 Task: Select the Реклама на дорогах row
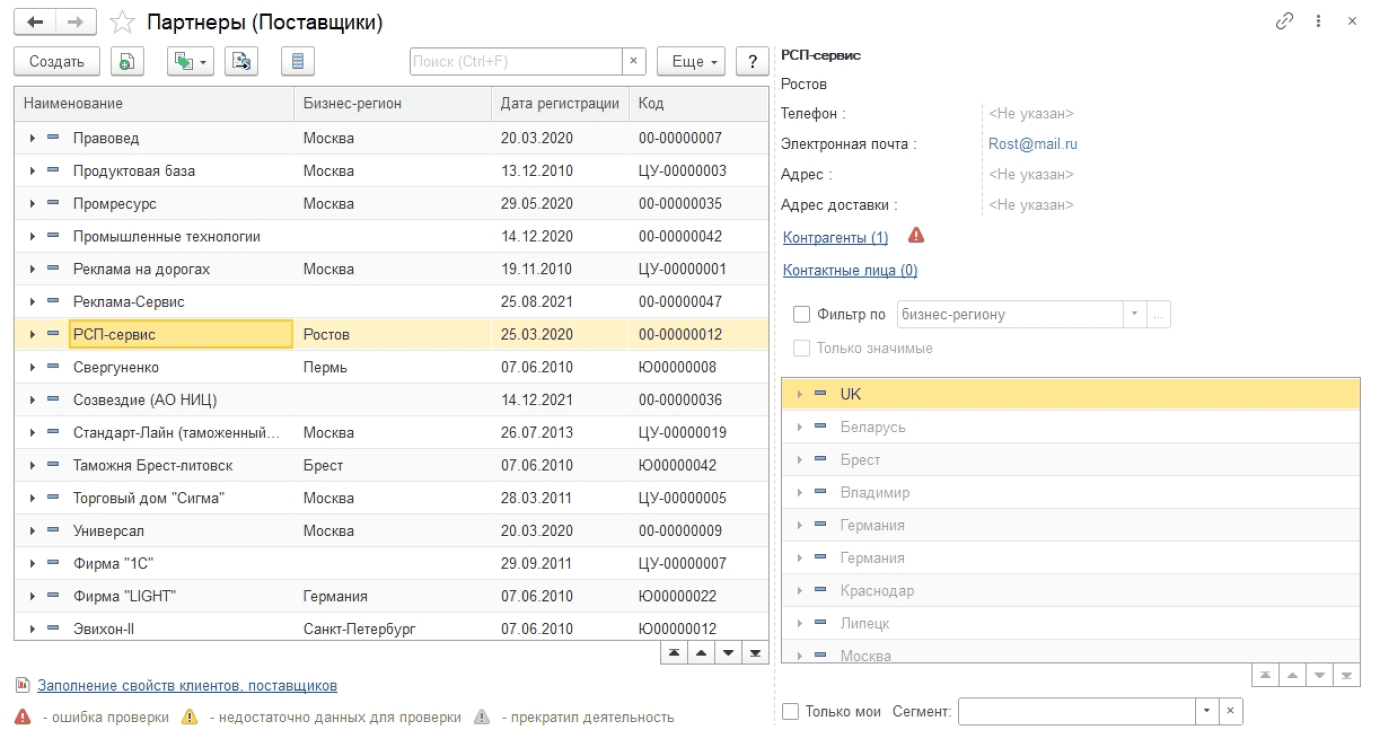coord(392,270)
